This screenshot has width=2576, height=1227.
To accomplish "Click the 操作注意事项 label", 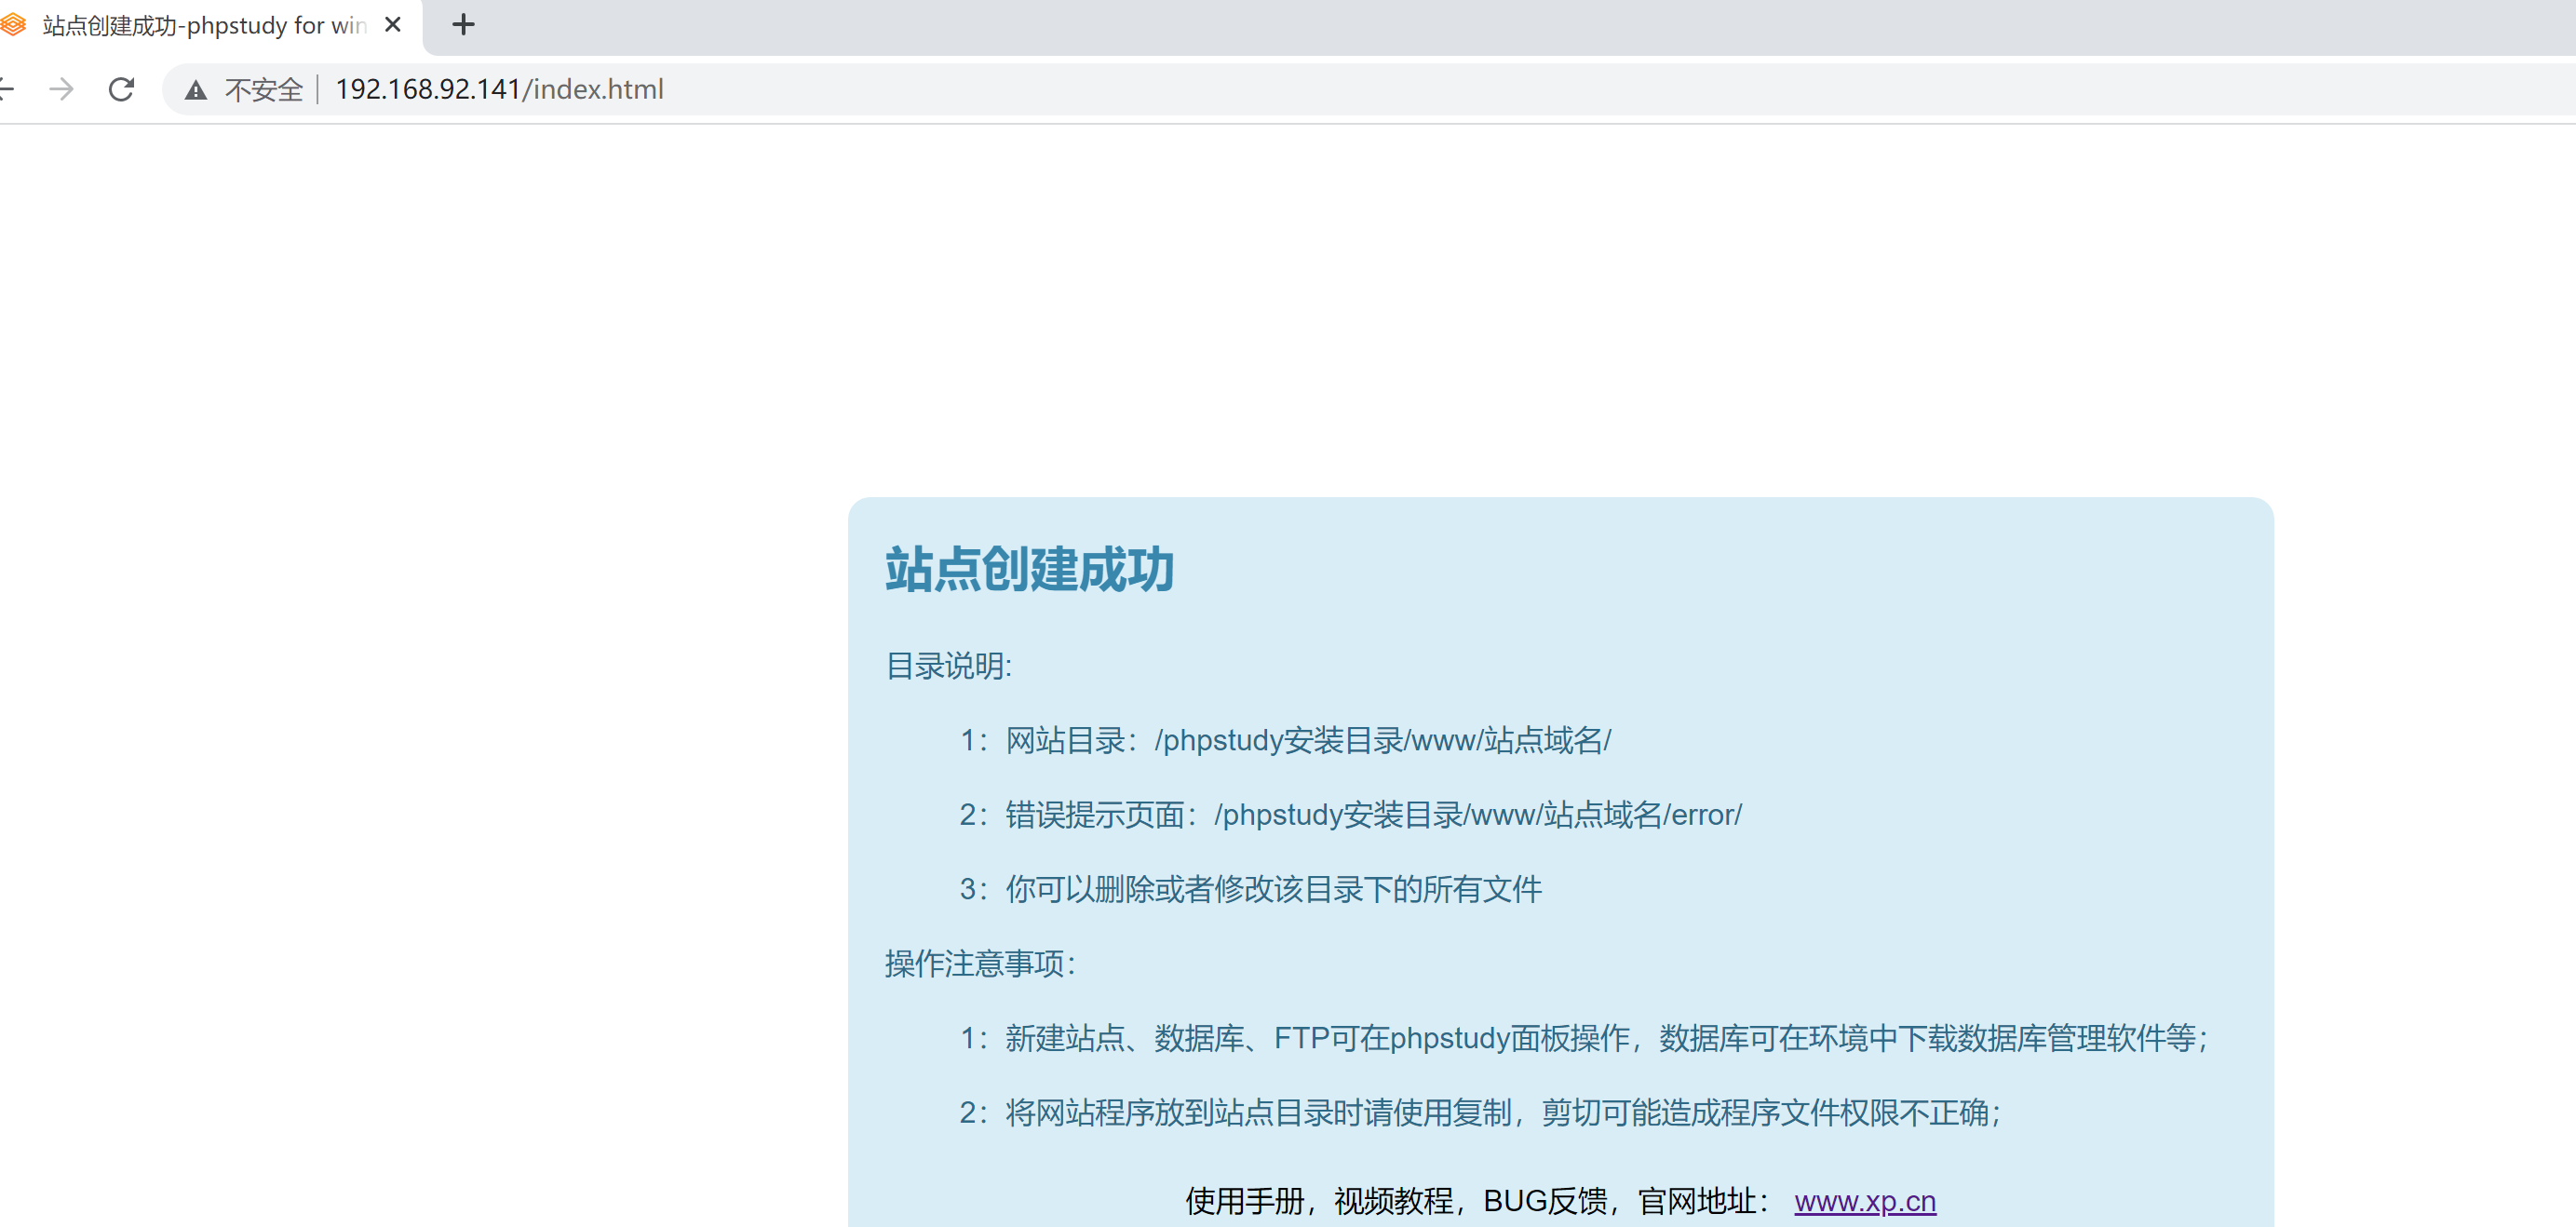I will pos(980,964).
